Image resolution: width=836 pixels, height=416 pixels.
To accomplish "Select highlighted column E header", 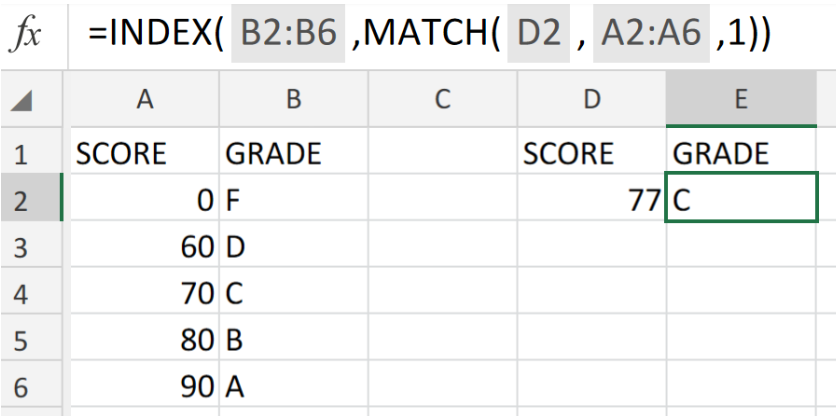I will tap(741, 99).
